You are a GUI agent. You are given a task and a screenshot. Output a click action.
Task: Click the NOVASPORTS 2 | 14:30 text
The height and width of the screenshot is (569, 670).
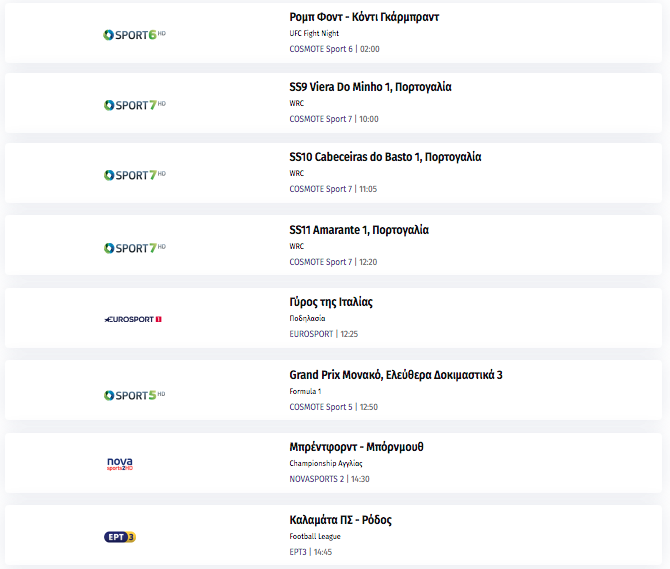click(x=329, y=479)
